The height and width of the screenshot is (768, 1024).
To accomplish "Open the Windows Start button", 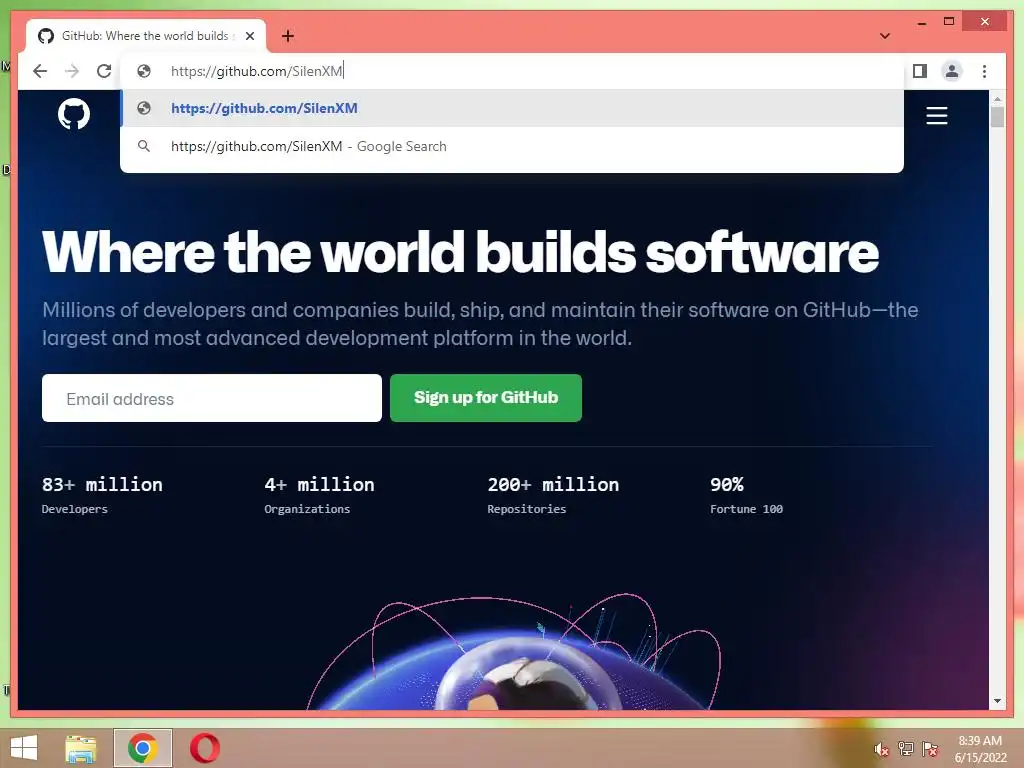I will click(24, 748).
